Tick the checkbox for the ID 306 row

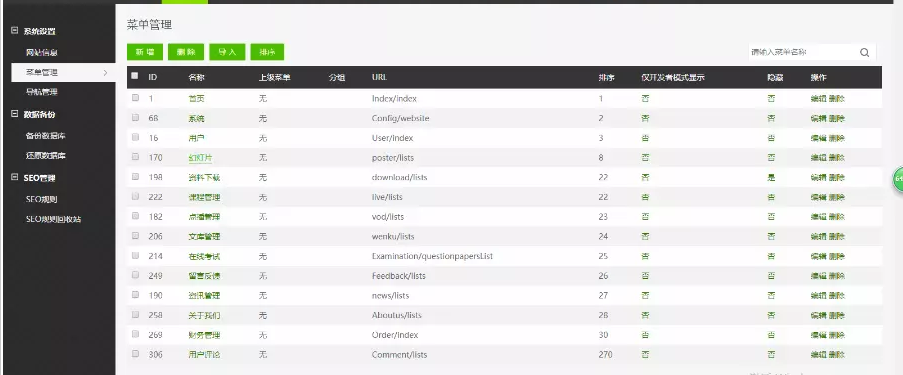pos(135,354)
